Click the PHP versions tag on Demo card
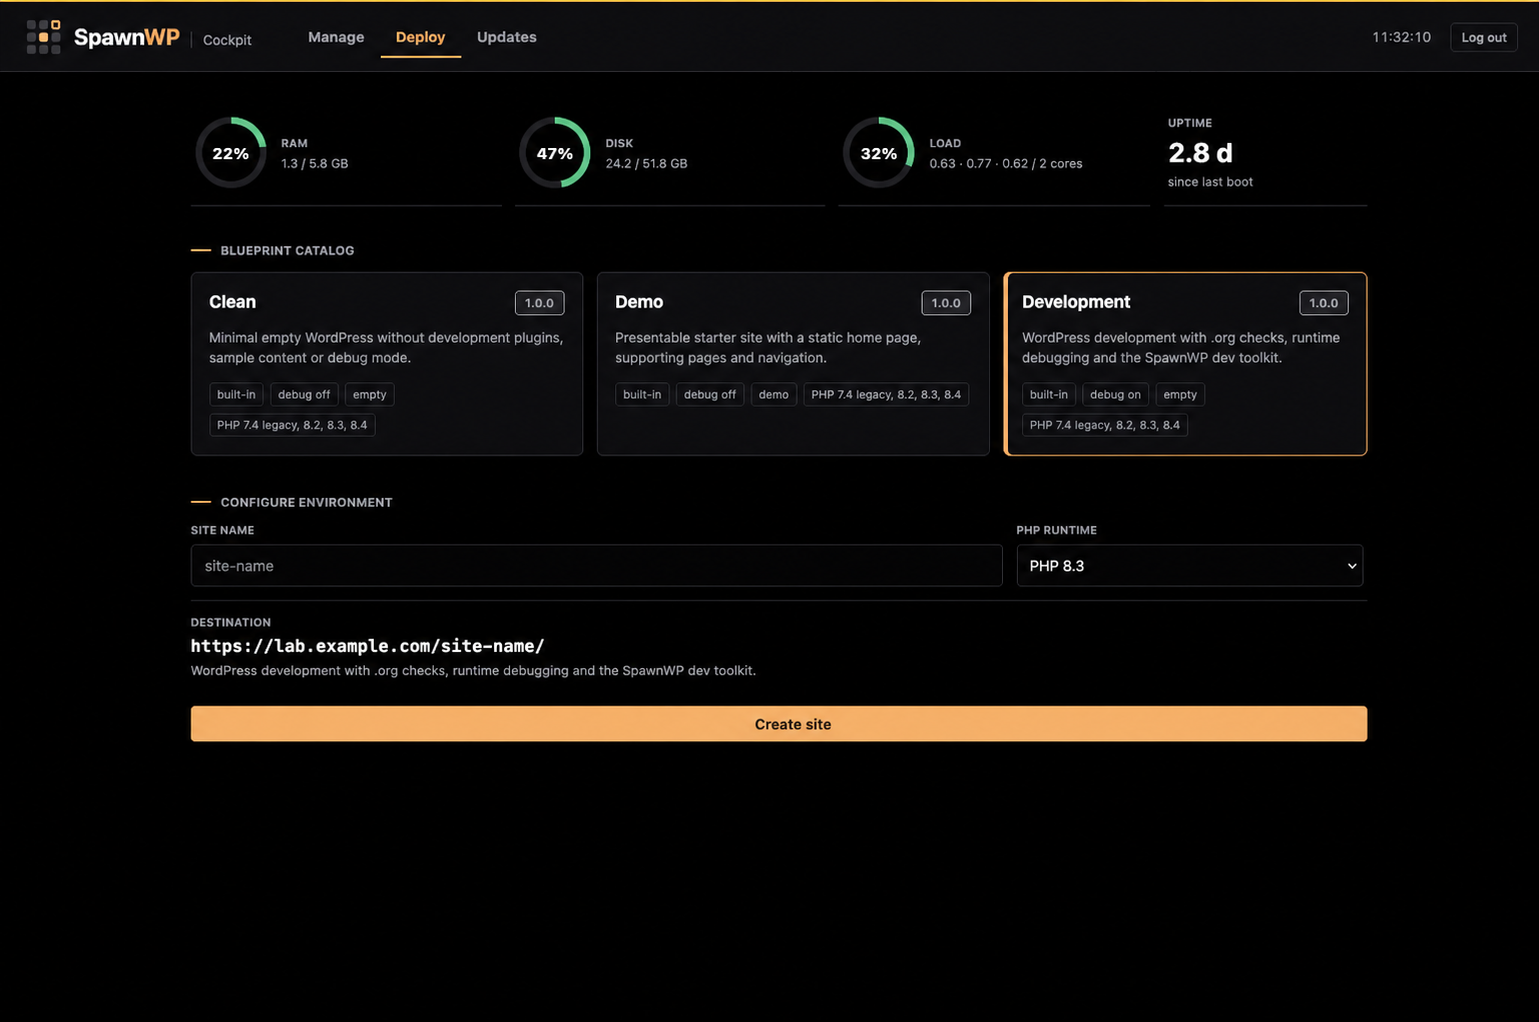Screen dimensions: 1539x1022 [886, 395]
